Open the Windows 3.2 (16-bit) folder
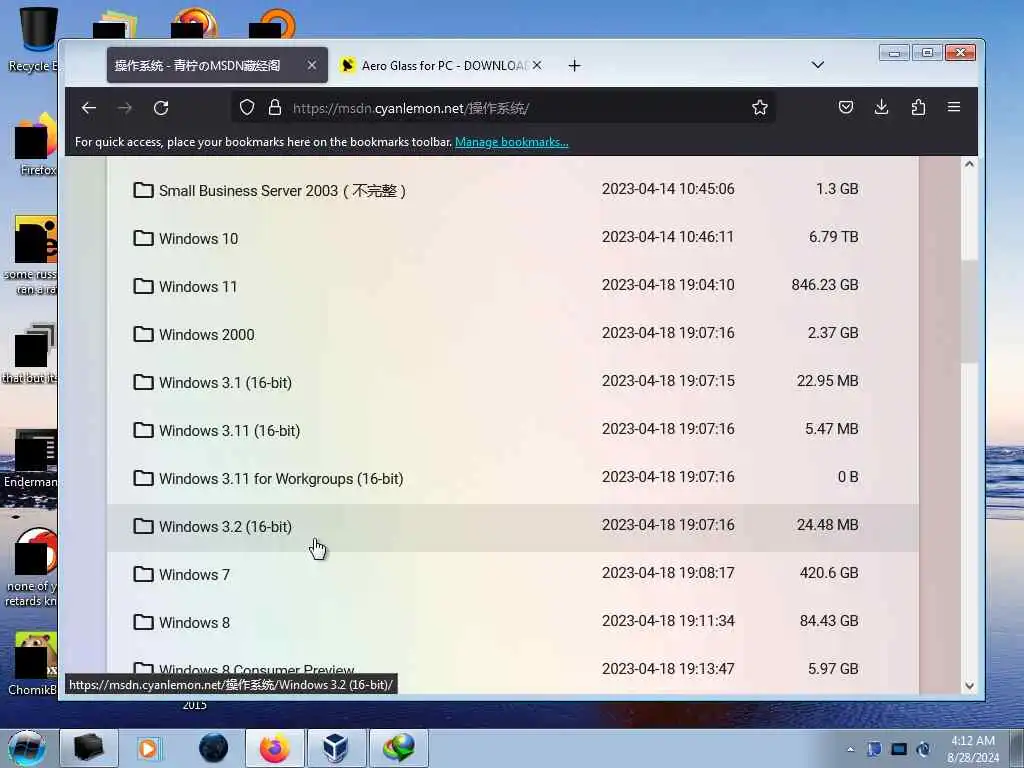 tap(225, 526)
